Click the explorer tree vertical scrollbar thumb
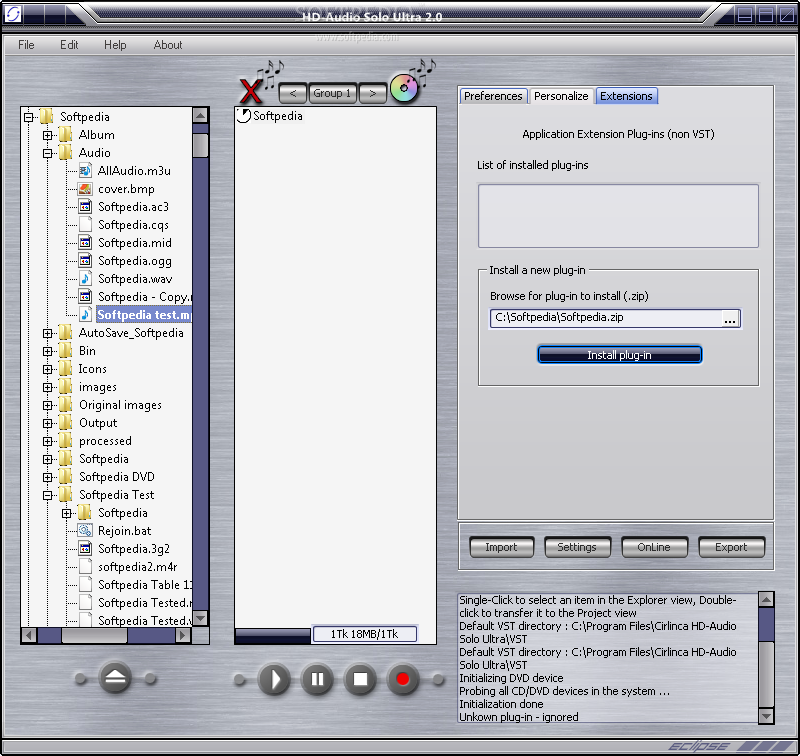 pos(201,145)
